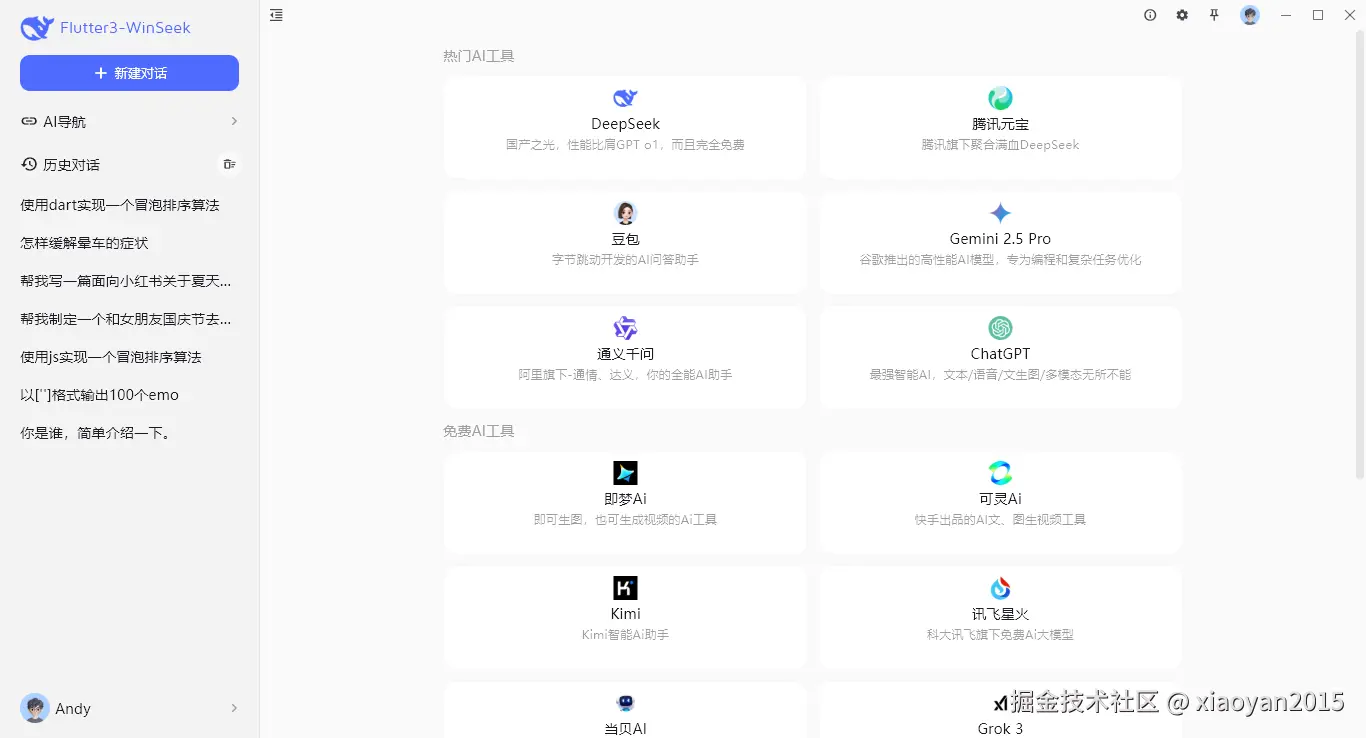Collapse sidebar using the top menu-fold icon
1366x738 pixels.
[x=277, y=15]
